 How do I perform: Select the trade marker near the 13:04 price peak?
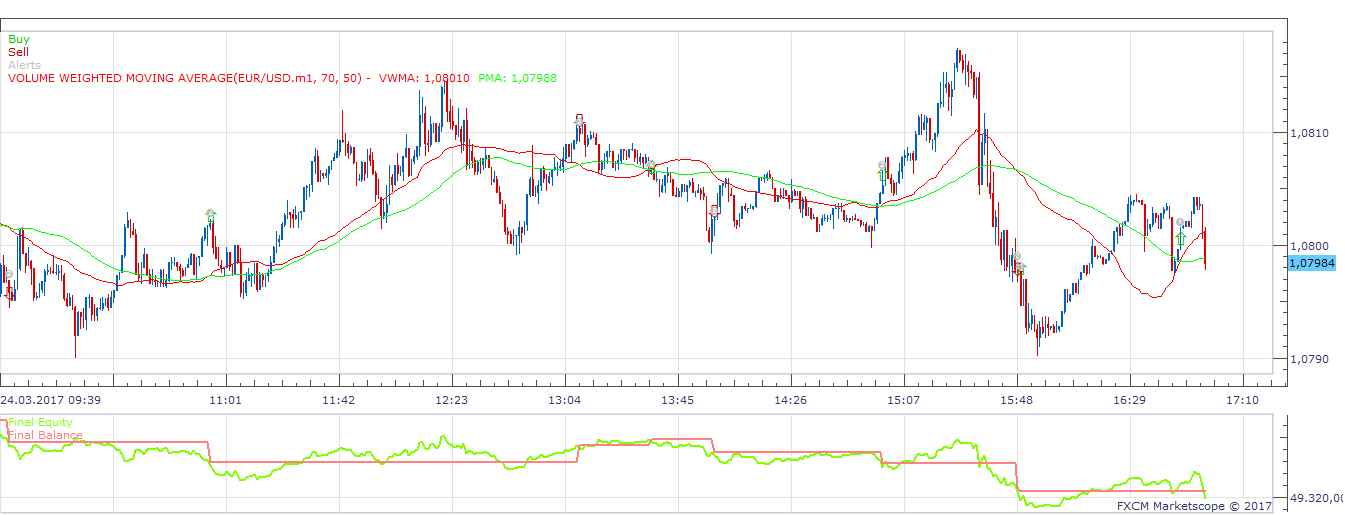(579, 120)
